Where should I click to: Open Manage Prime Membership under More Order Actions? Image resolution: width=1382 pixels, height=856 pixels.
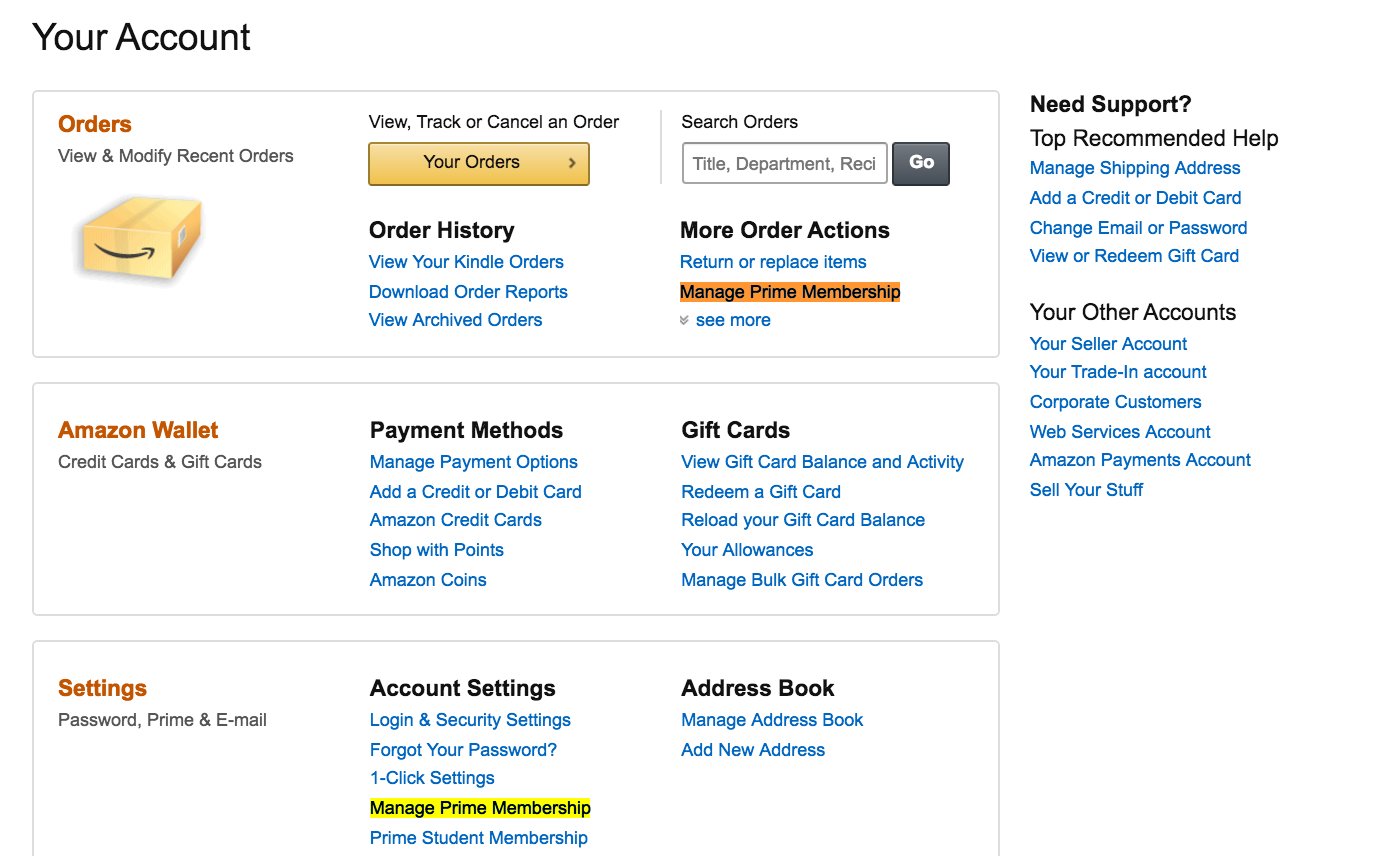pyautogui.click(x=790, y=292)
